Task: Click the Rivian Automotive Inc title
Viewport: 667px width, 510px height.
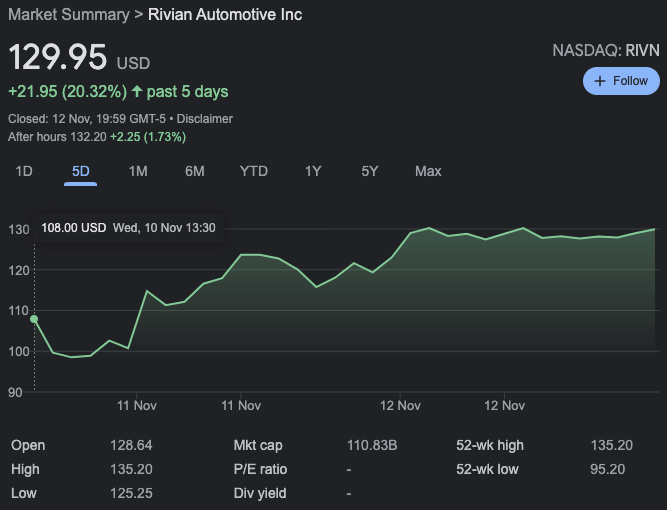Action: (x=225, y=15)
